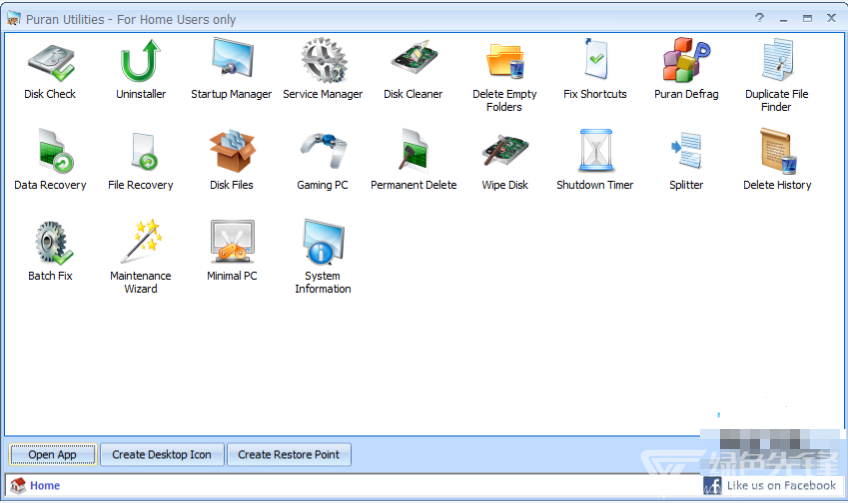Click Create Restore Point button
This screenshot has width=848, height=503.
point(289,454)
